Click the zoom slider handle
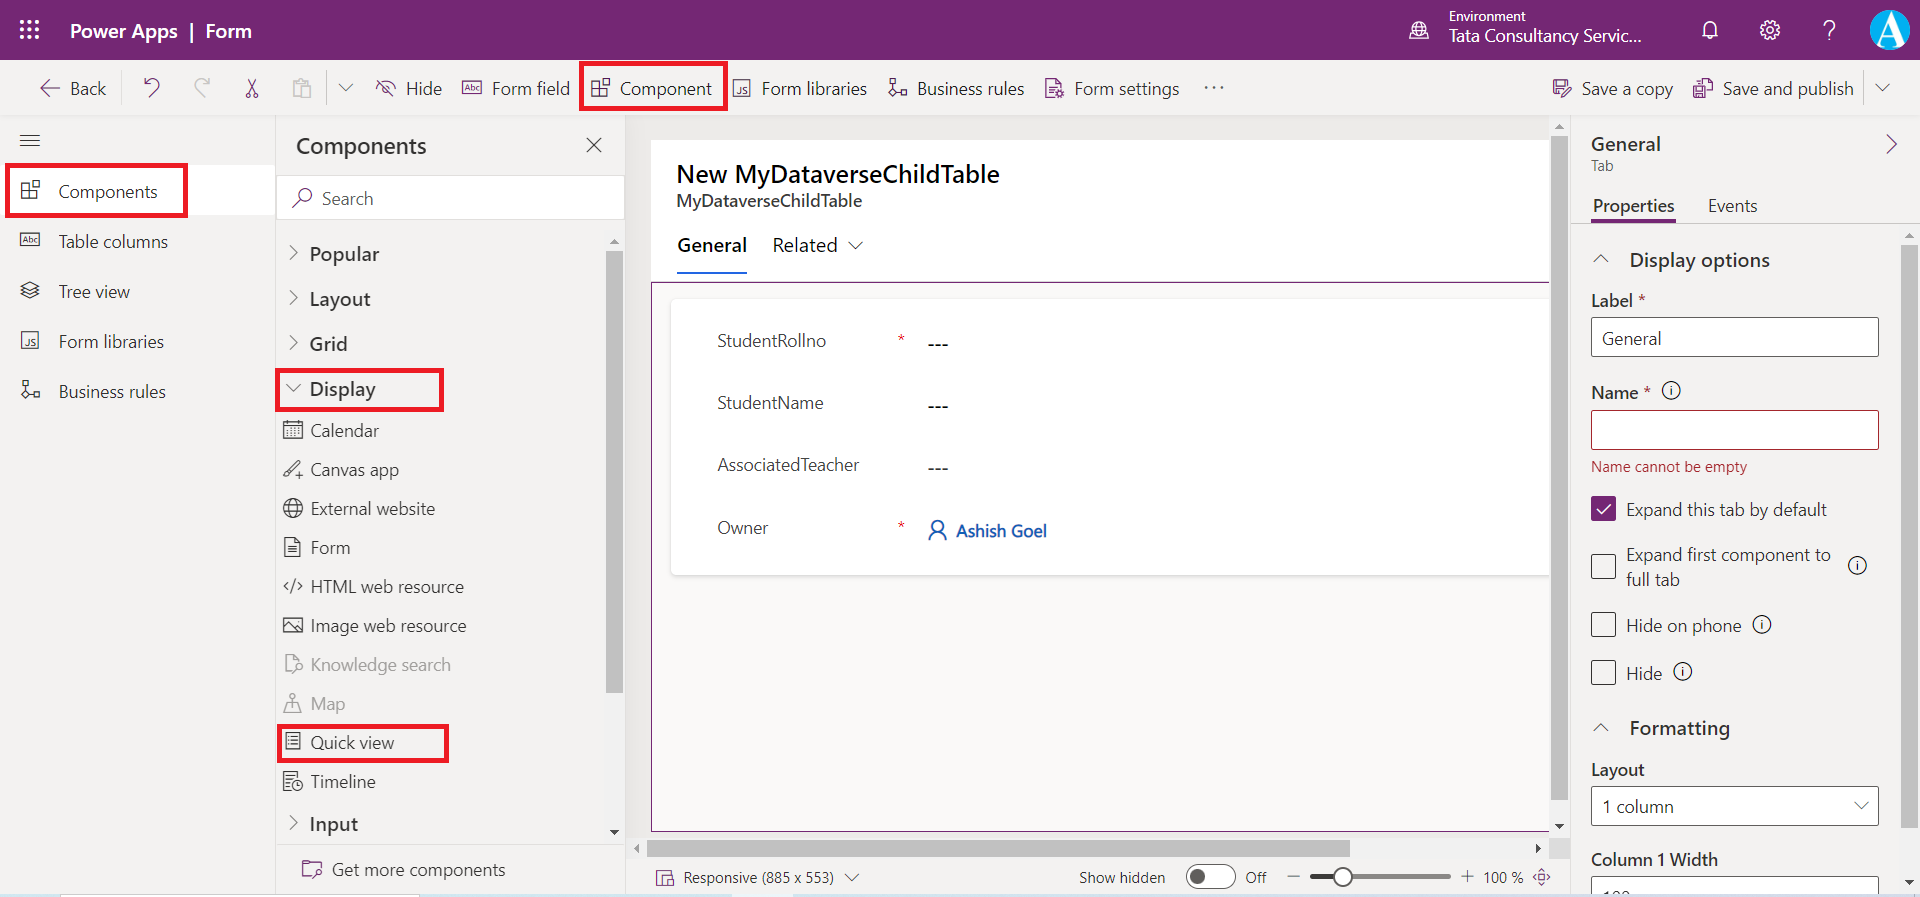Viewport: 1920px width, 897px height. coord(1343,877)
